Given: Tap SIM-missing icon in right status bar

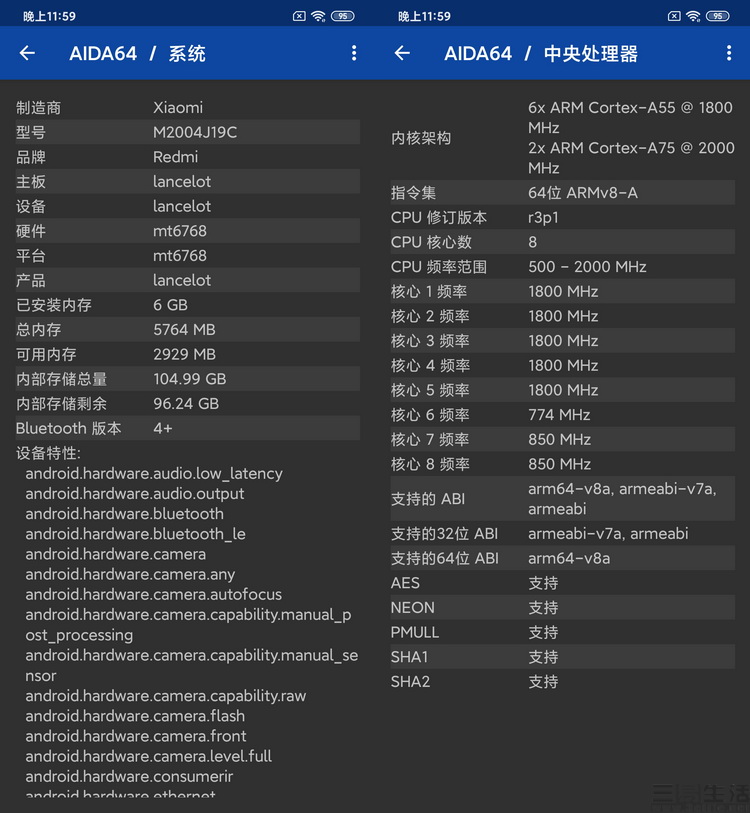Looking at the screenshot, I should pyautogui.click(x=674, y=16).
